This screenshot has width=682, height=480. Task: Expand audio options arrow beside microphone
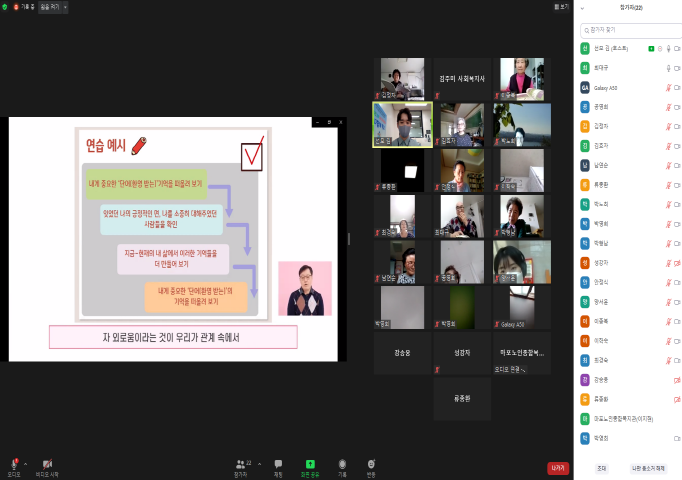pyautogui.click(x=25, y=464)
